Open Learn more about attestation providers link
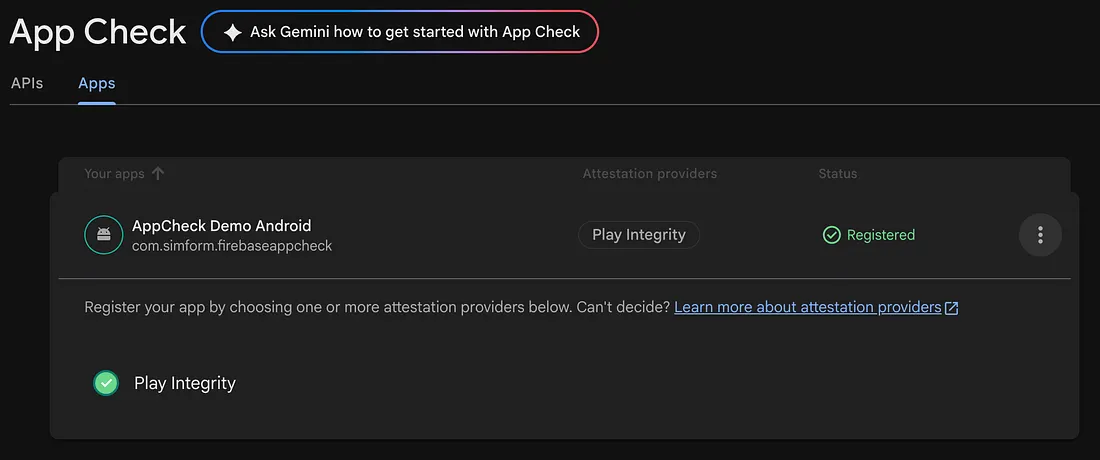1100x460 pixels. pos(807,307)
